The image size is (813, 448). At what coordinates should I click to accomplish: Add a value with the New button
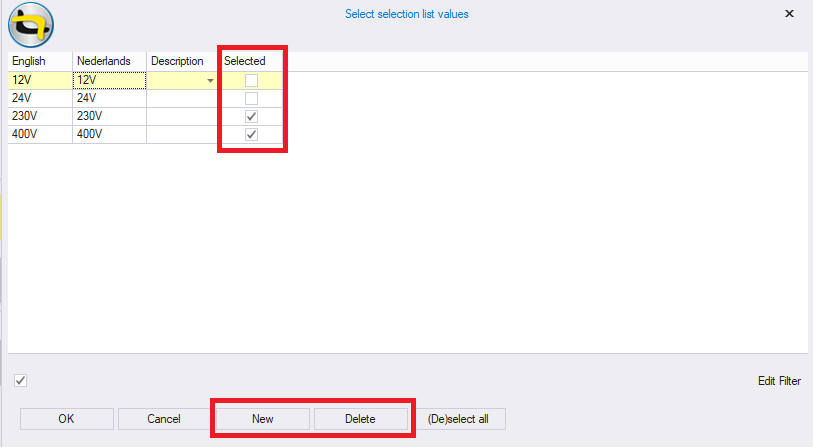click(262, 419)
